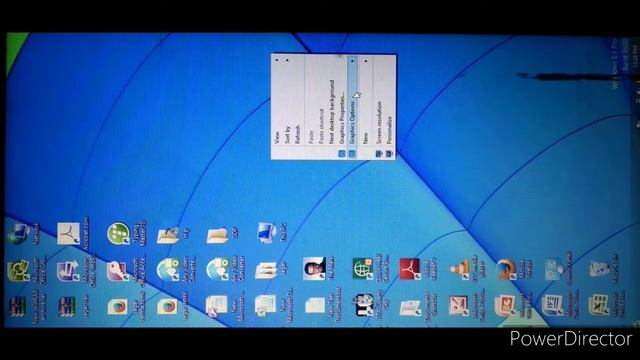Open the Microsoft PowerPoint shortcut icon
The height and width of the screenshot is (360, 640).
pos(505,305)
